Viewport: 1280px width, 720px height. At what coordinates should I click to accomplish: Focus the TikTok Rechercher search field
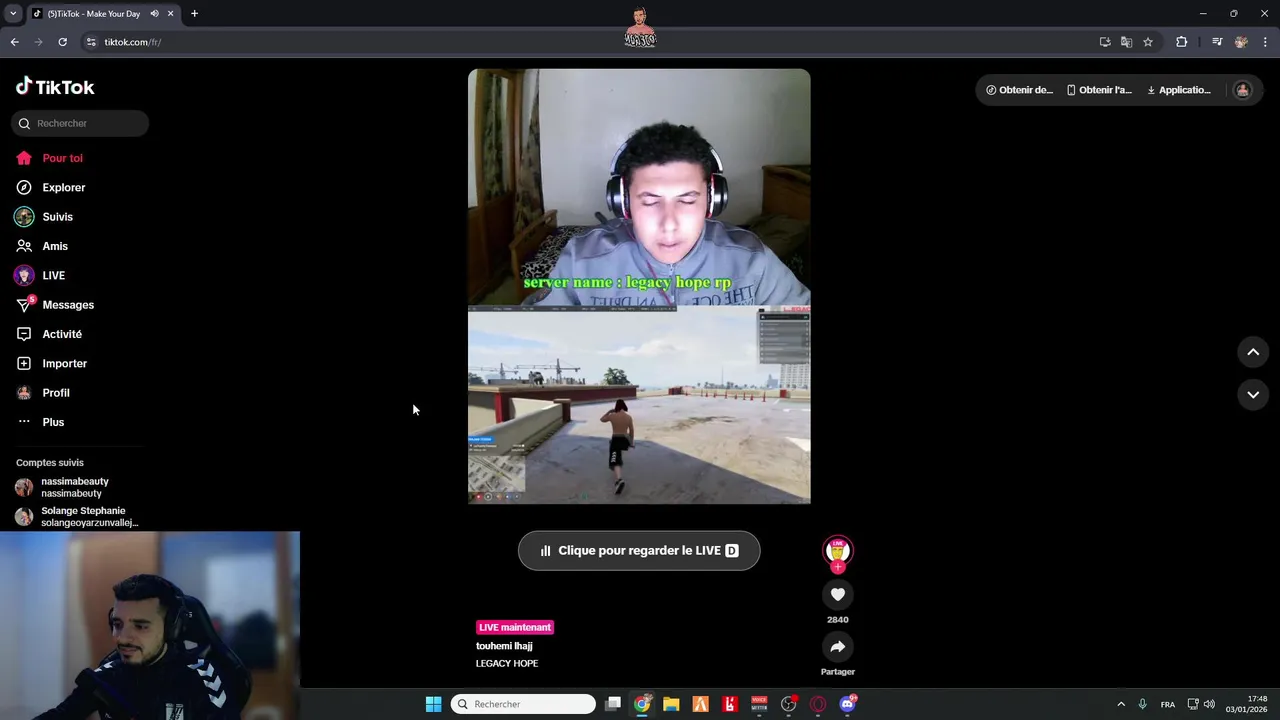(x=80, y=123)
